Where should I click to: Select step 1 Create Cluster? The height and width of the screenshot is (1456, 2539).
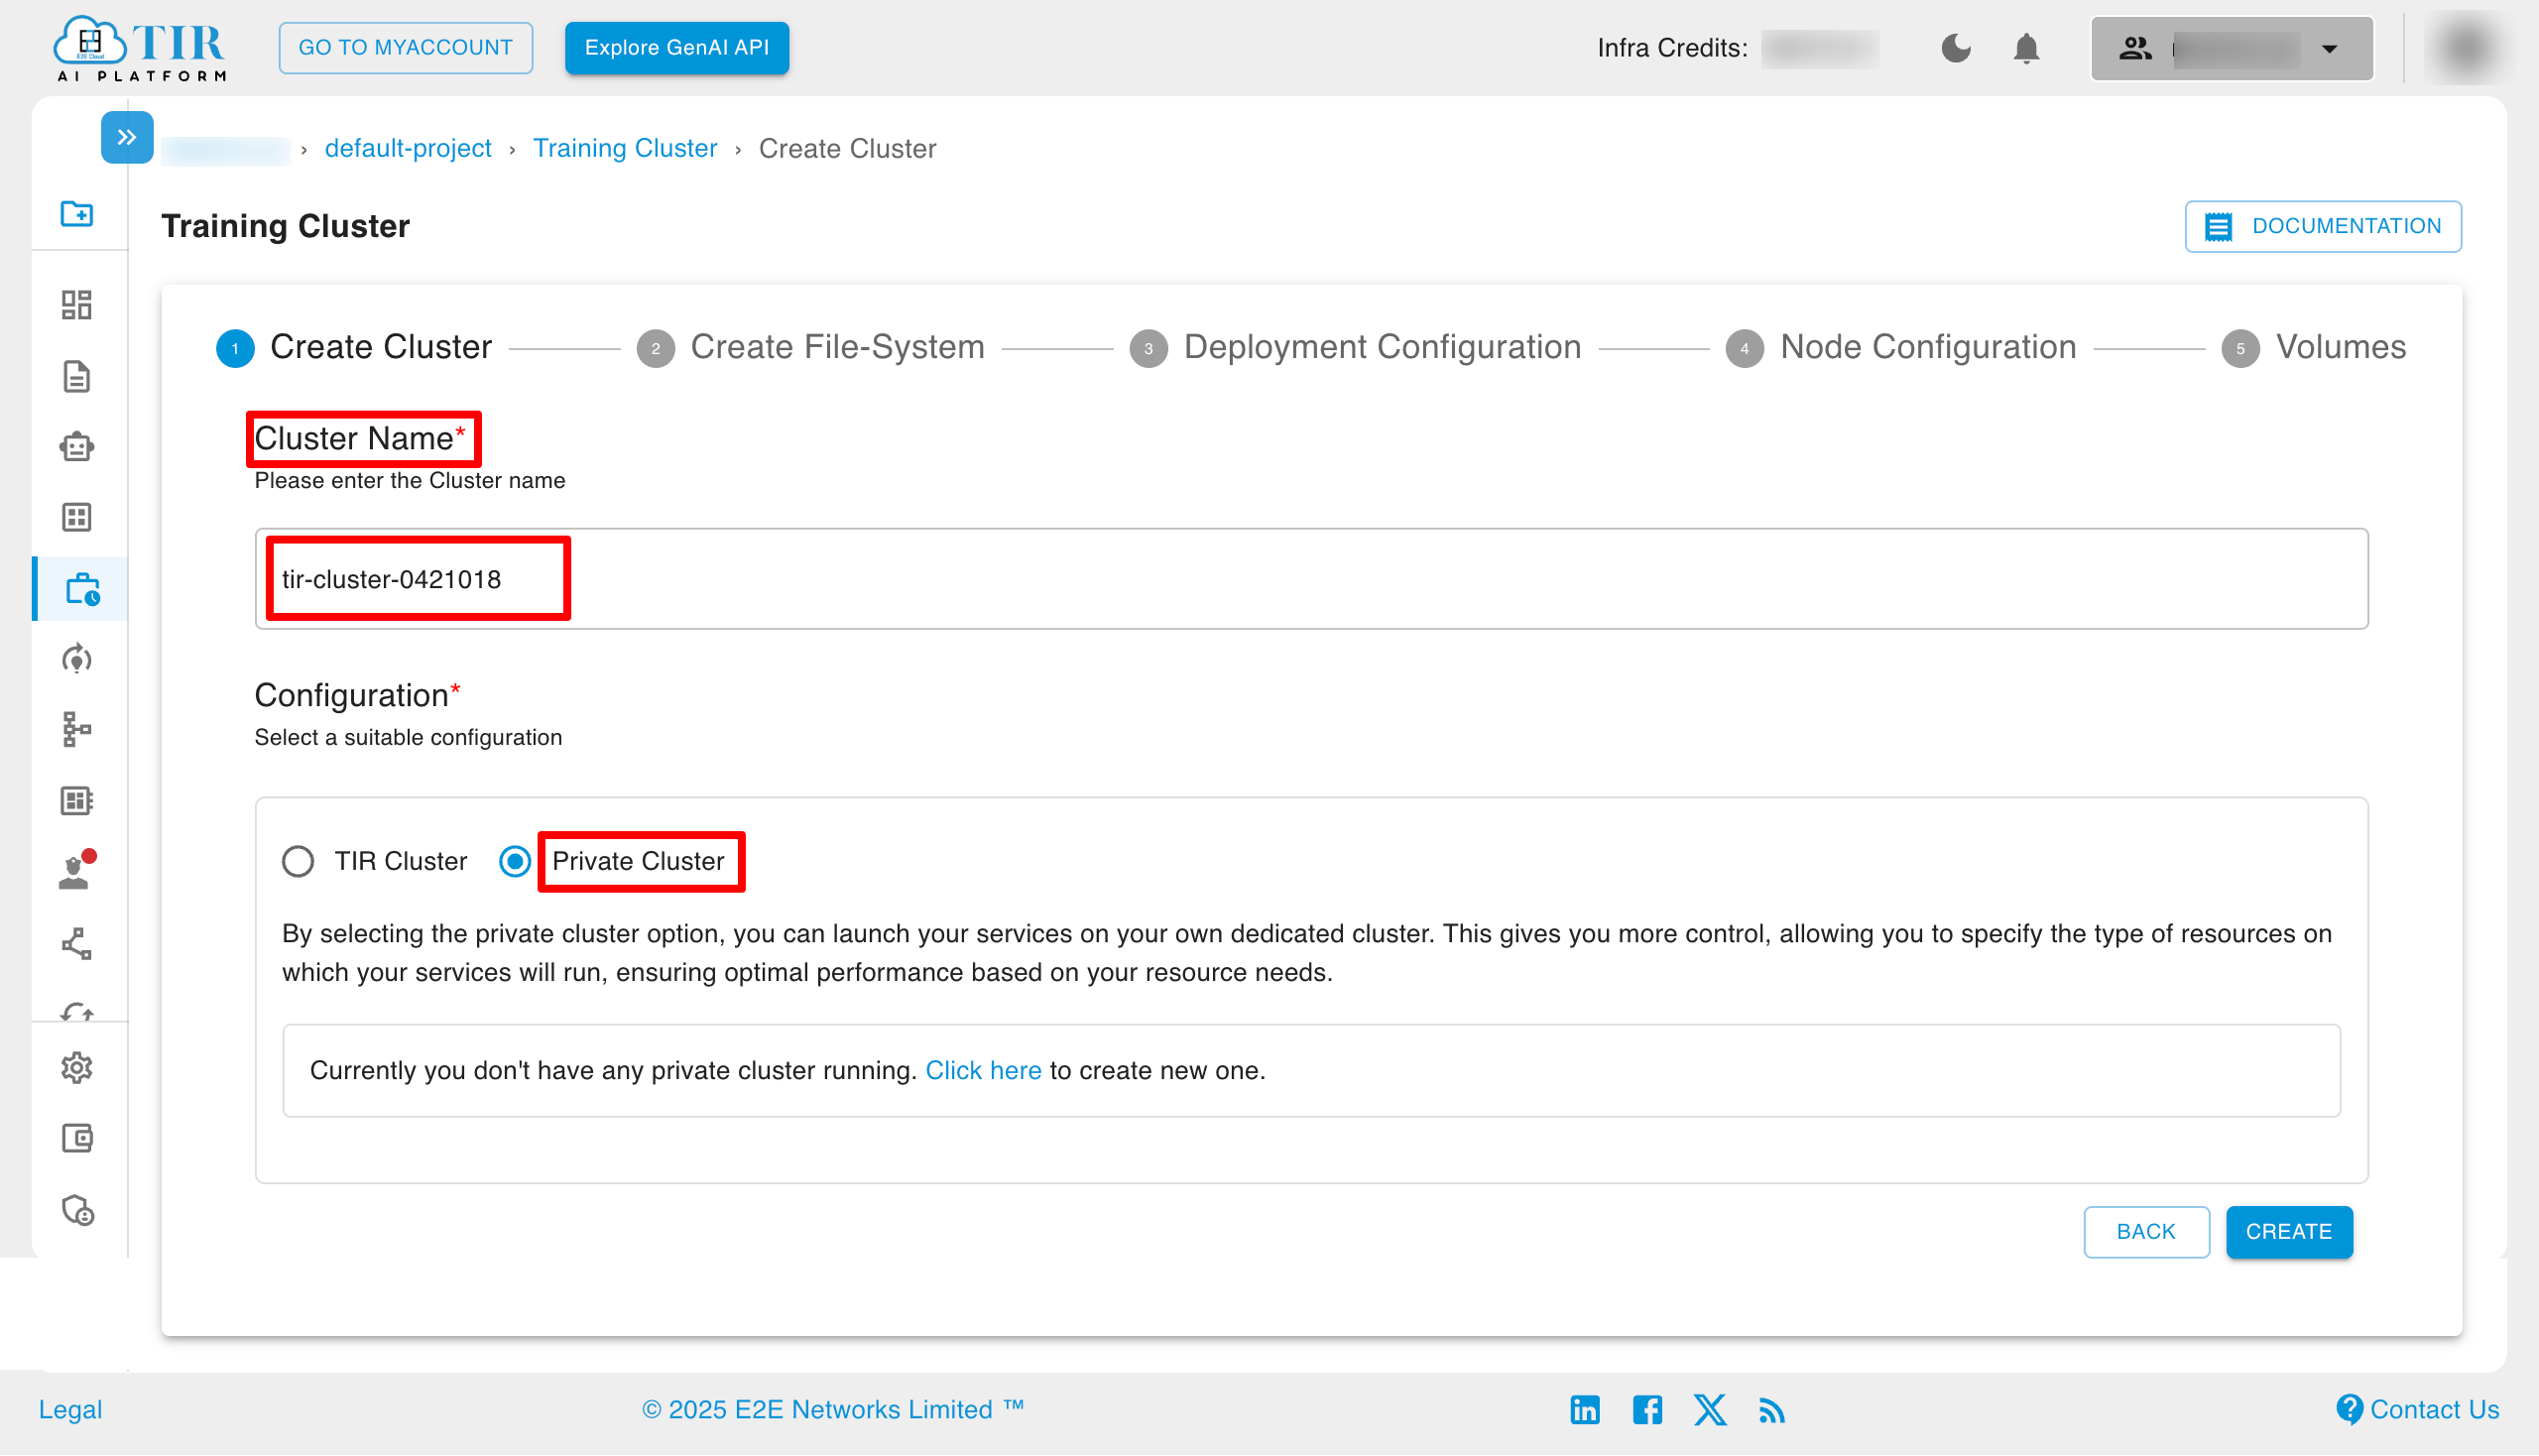point(354,347)
